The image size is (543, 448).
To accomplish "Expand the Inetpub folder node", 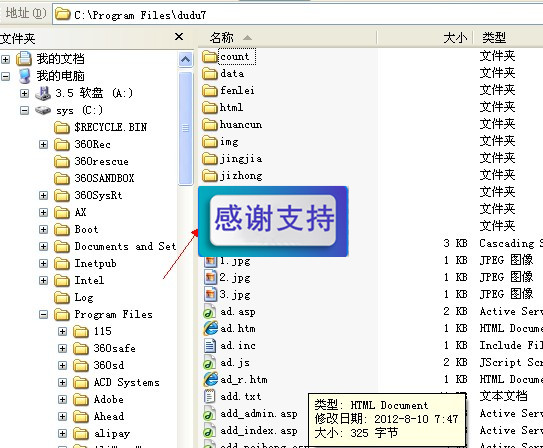I will [43, 263].
